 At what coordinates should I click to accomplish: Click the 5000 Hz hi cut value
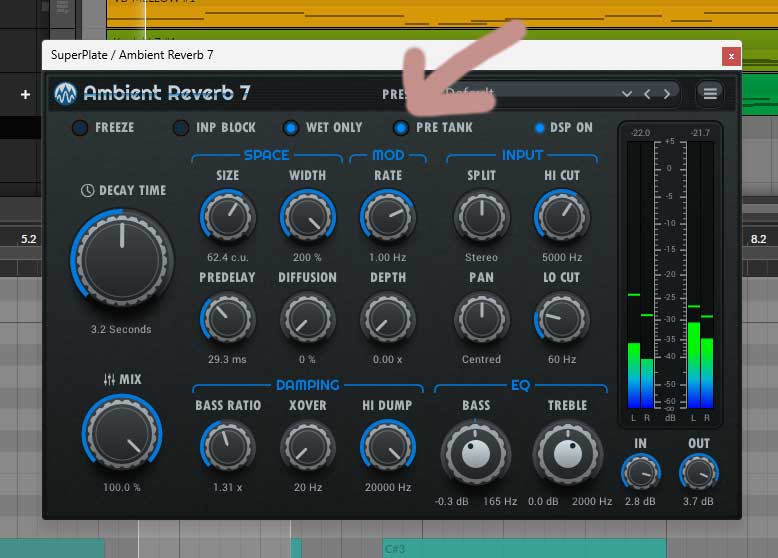tap(562, 257)
